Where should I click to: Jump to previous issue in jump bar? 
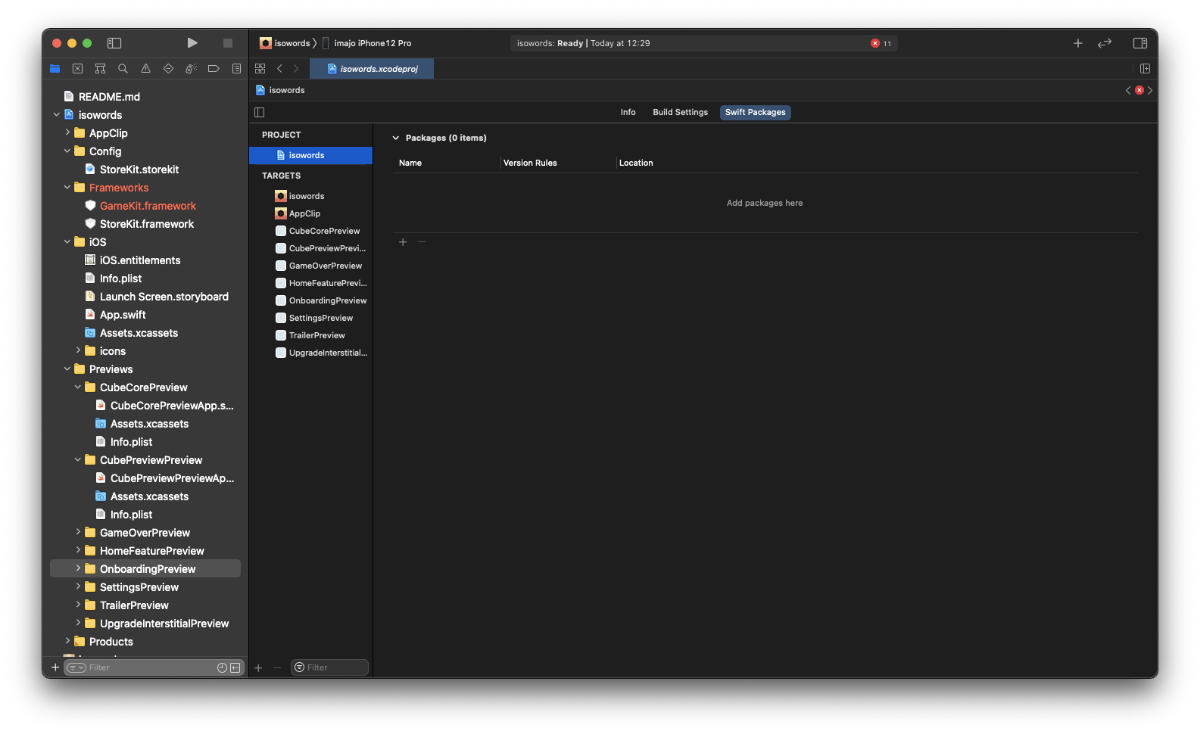click(x=1128, y=90)
